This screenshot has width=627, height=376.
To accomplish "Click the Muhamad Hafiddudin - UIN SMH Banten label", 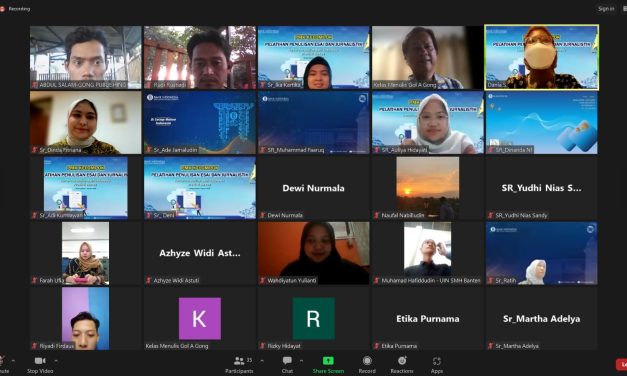I will pyautogui.click(x=431, y=280).
